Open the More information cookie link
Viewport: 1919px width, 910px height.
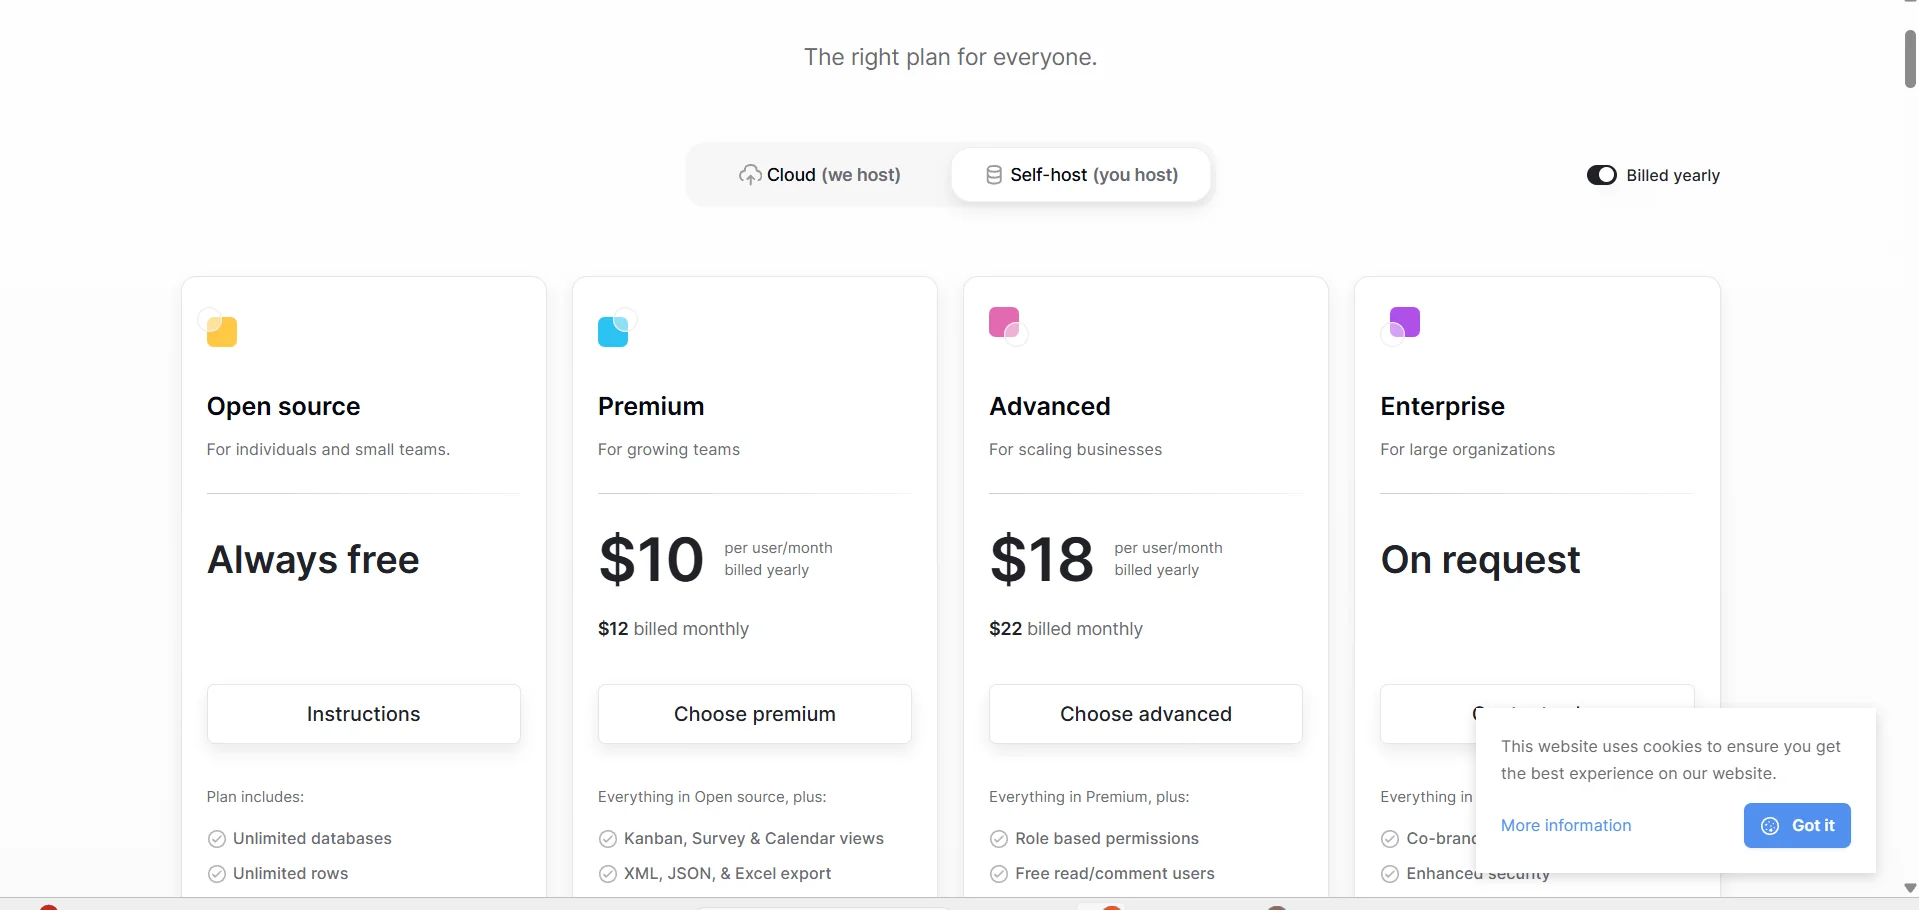1566,826
